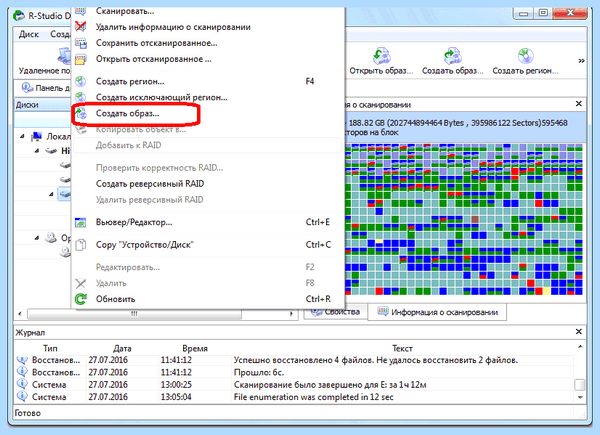The height and width of the screenshot is (435, 600).
Task: Open the Диск menu bar item
Action: click(29, 34)
